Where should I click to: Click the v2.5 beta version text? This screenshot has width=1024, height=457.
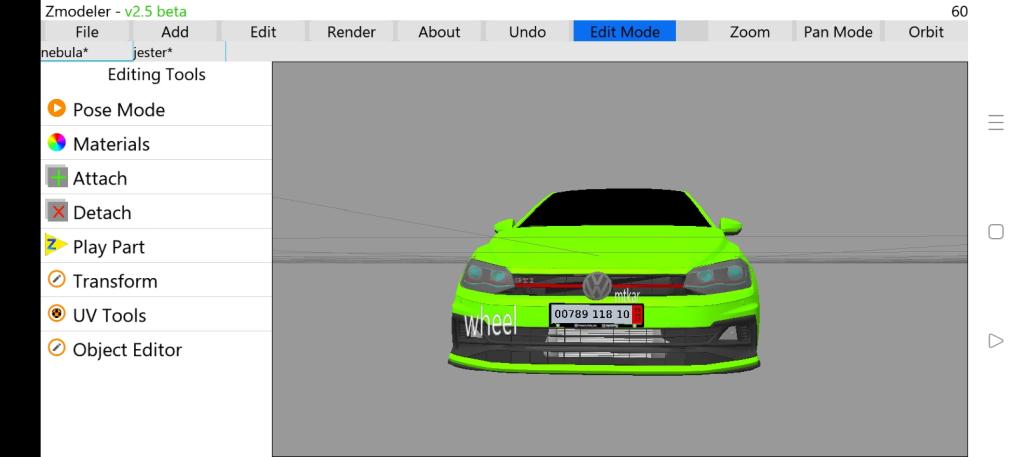pos(155,11)
